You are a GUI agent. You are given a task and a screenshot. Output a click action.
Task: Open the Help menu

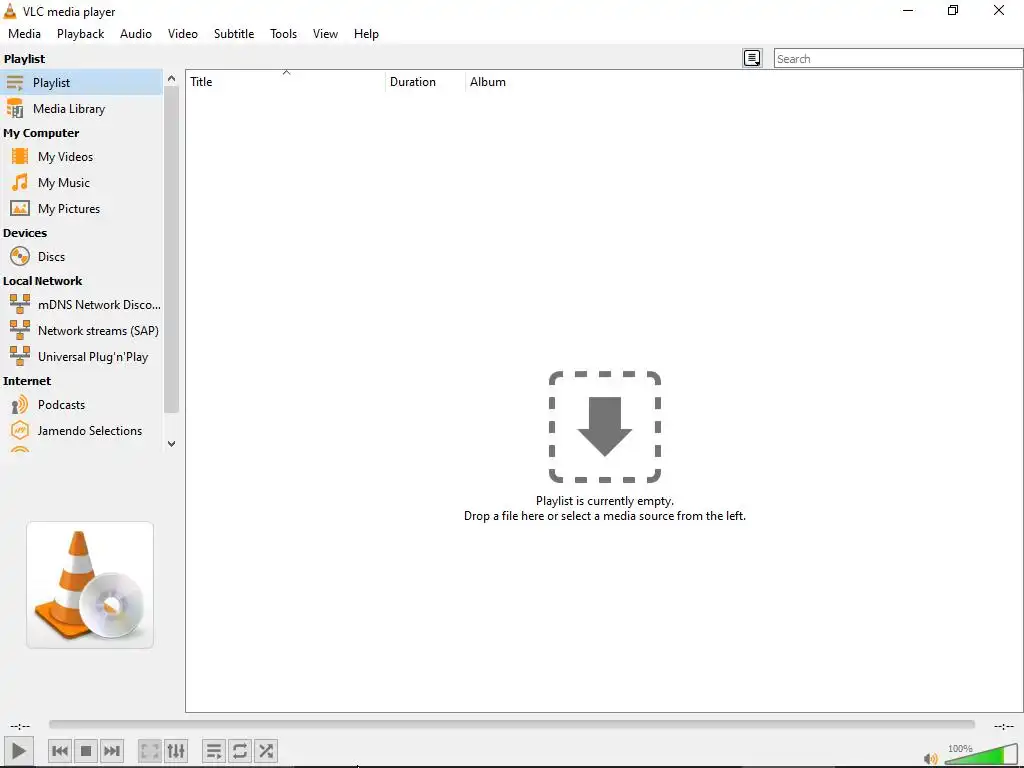tap(366, 34)
